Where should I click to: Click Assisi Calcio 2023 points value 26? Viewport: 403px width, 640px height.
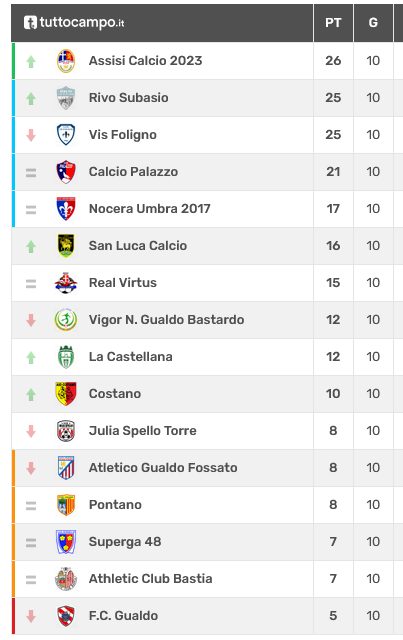(333, 61)
